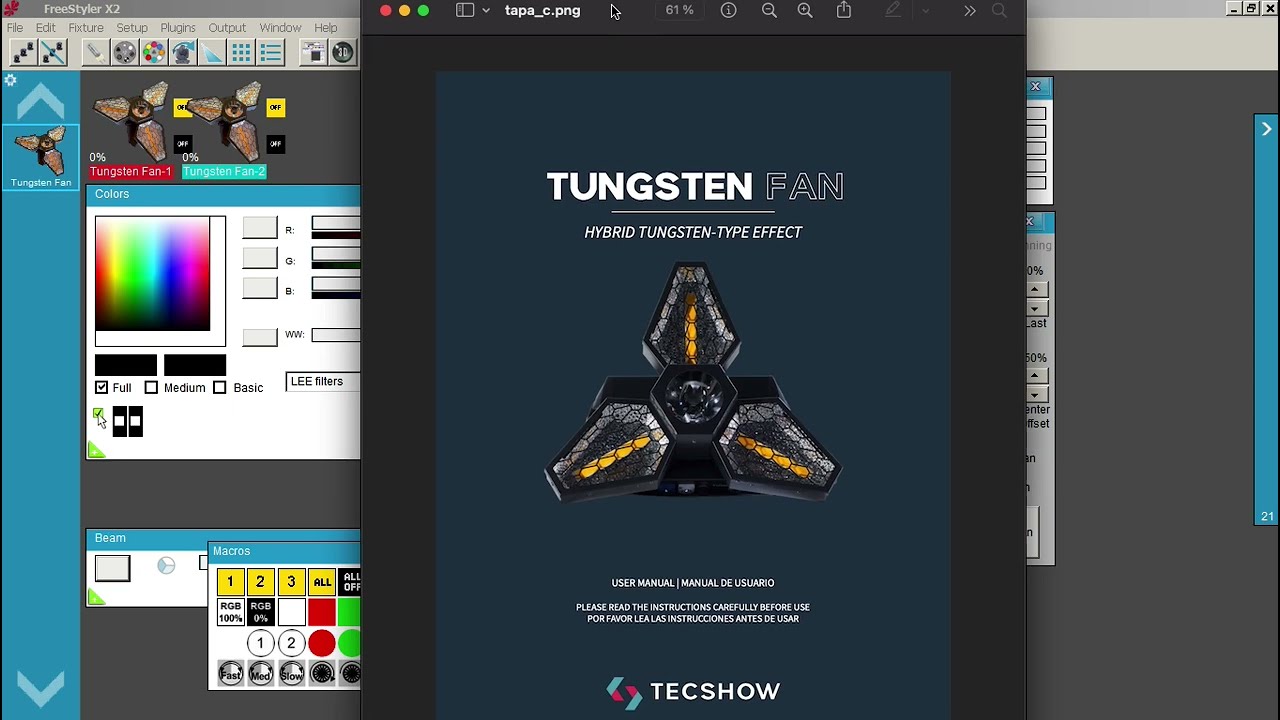This screenshot has width=1280, height=720.
Task: Expand Beam panel with green corner triangle
Action: pos(96,597)
